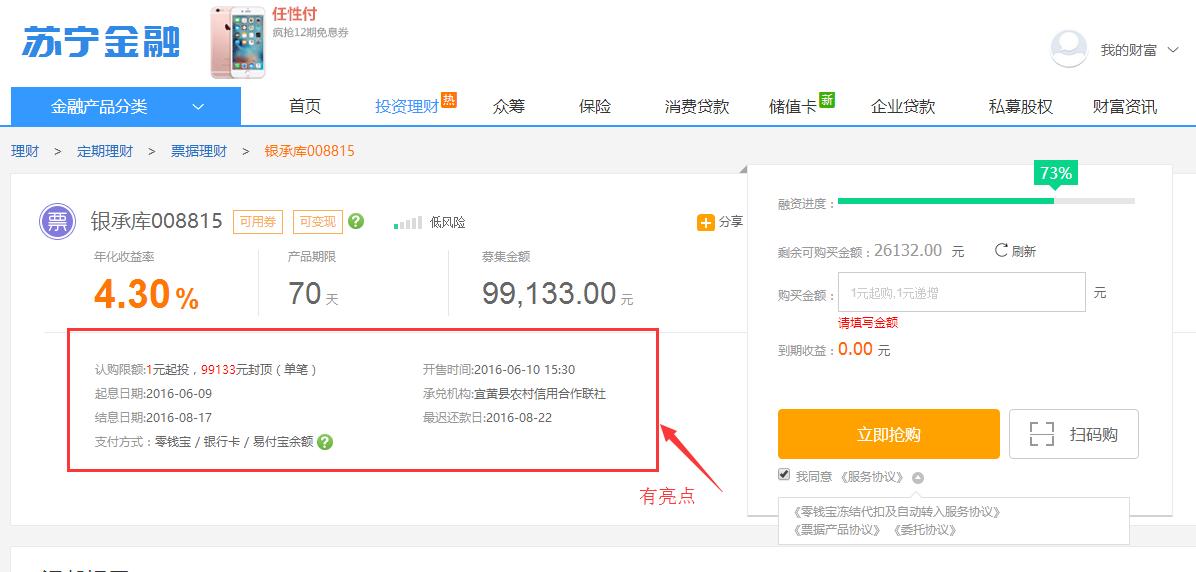Screen dimensions: 1196x572
Task: Open the 财富资讯 nav item
Action: (x=1124, y=107)
